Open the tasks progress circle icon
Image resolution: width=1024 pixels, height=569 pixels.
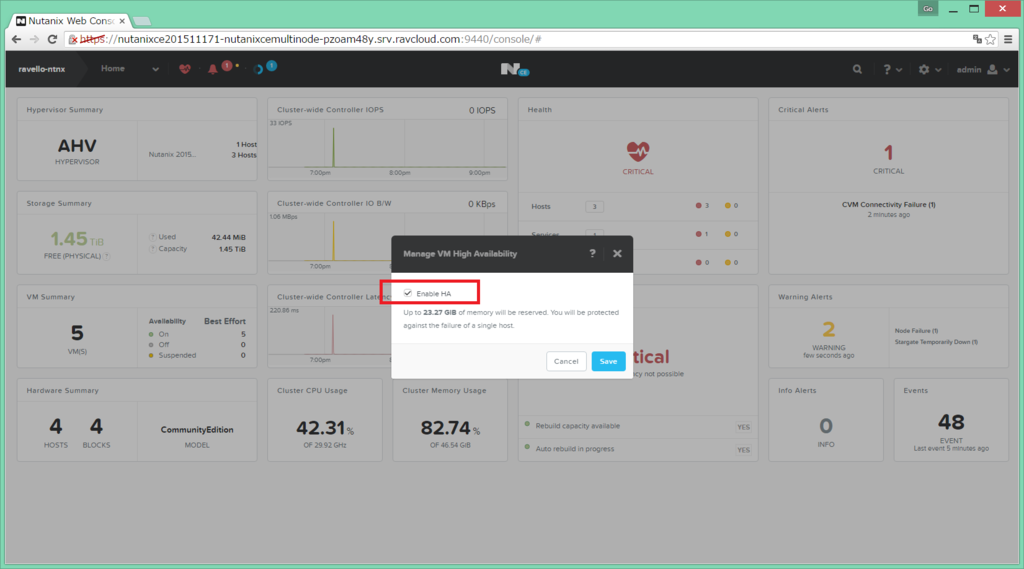[258, 69]
